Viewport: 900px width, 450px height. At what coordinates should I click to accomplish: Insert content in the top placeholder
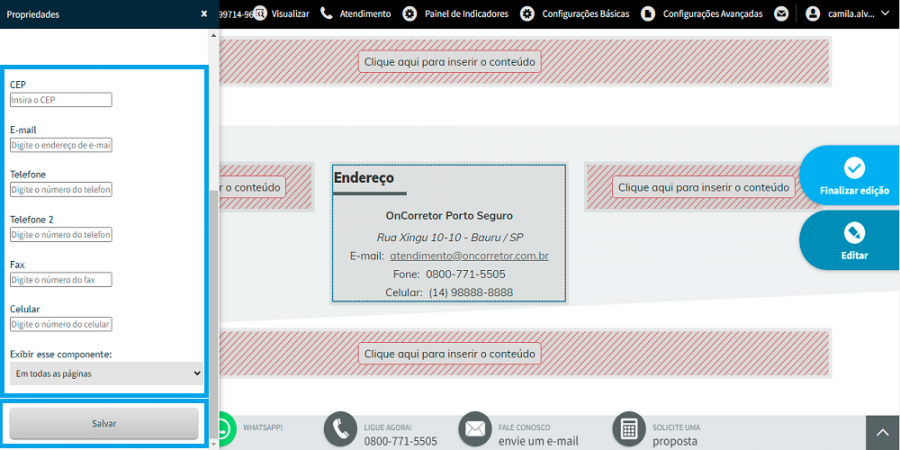[449, 61]
